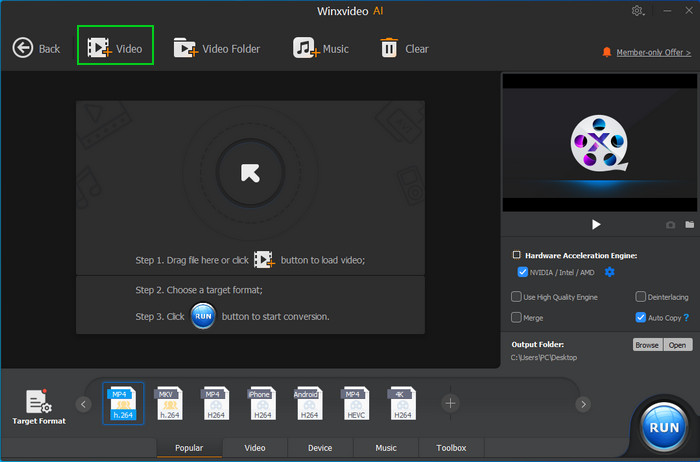Click the small RUN icon in Step 3
Viewport: 700px width, 462px height.
pos(203,316)
